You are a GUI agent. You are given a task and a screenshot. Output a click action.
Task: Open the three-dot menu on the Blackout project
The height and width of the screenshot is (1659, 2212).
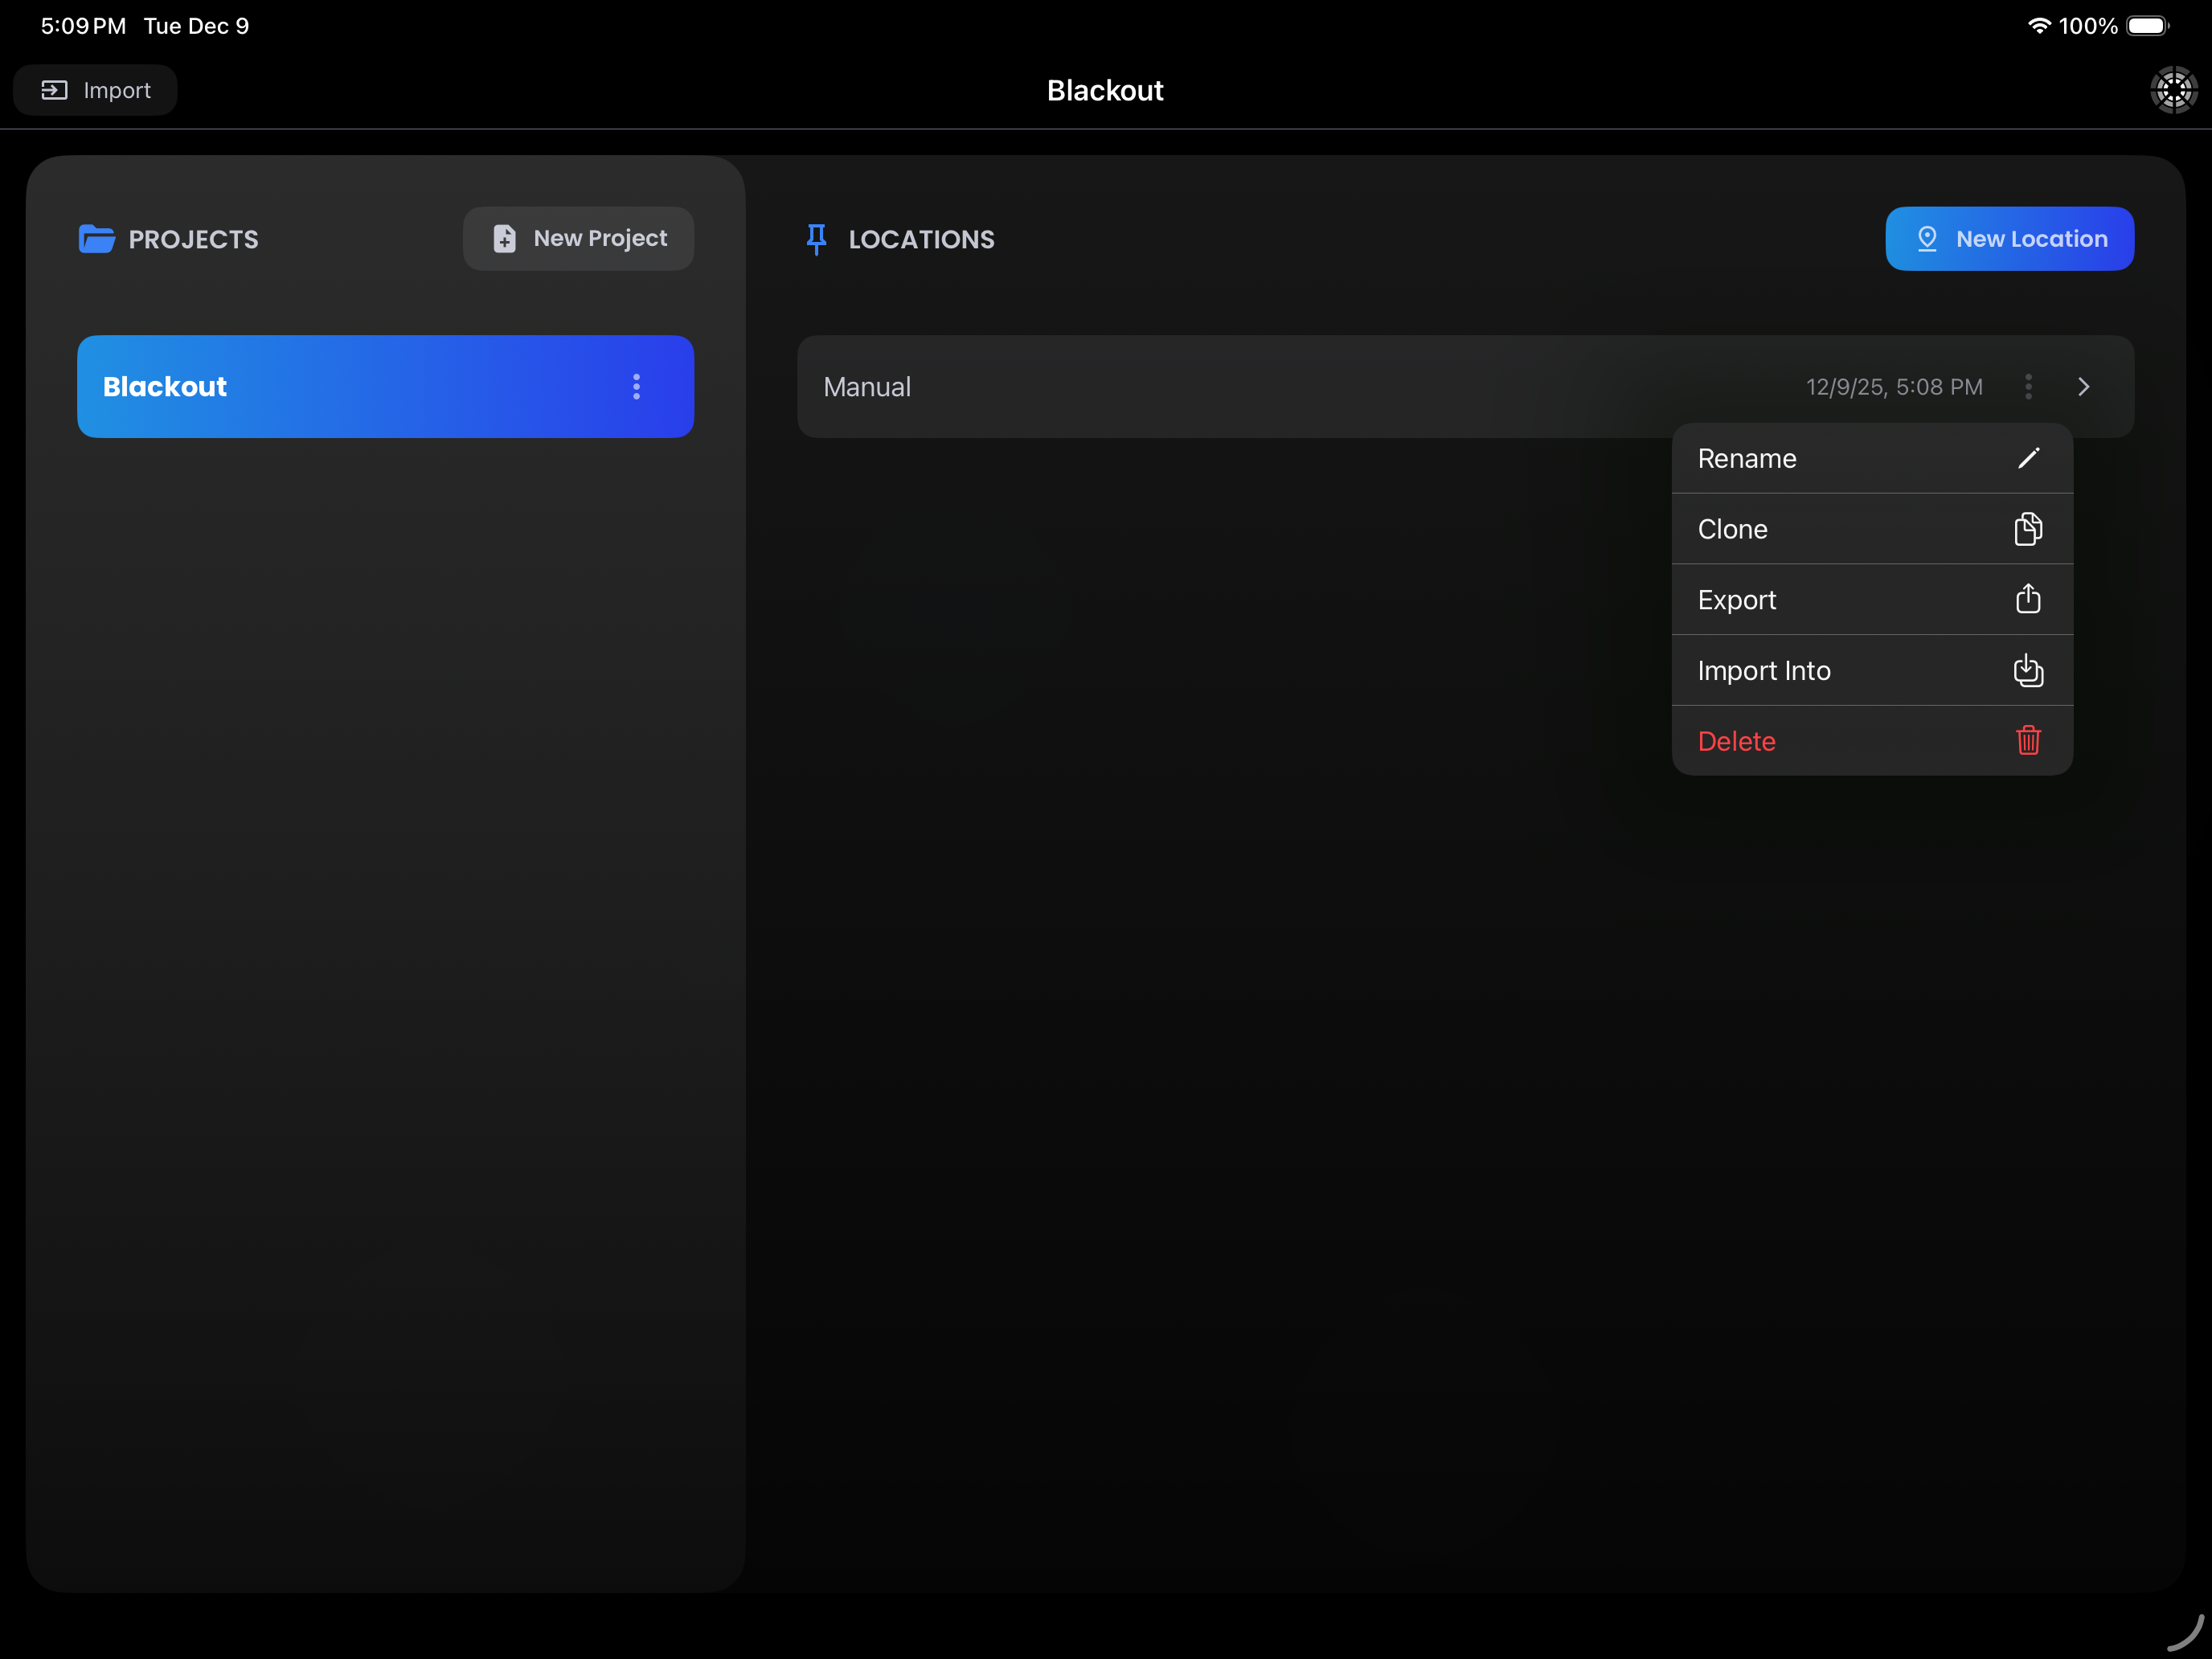click(x=636, y=387)
